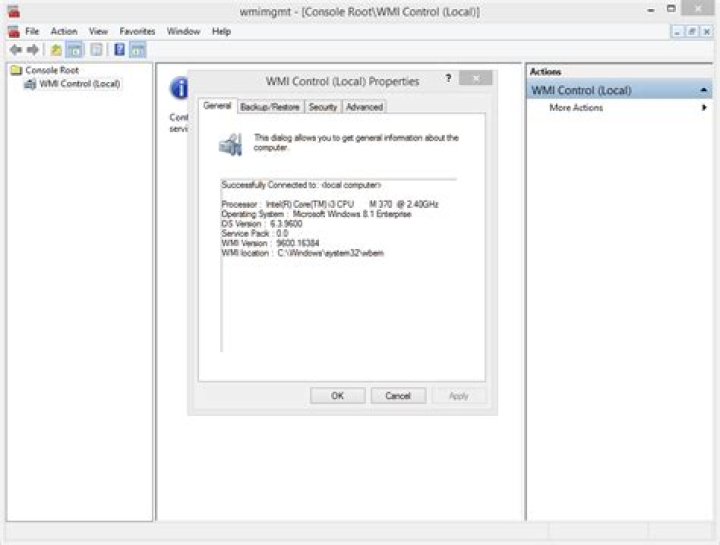Maximize the wmimgmt main window
Screen dimensions: 720x545
click(671, 8)
